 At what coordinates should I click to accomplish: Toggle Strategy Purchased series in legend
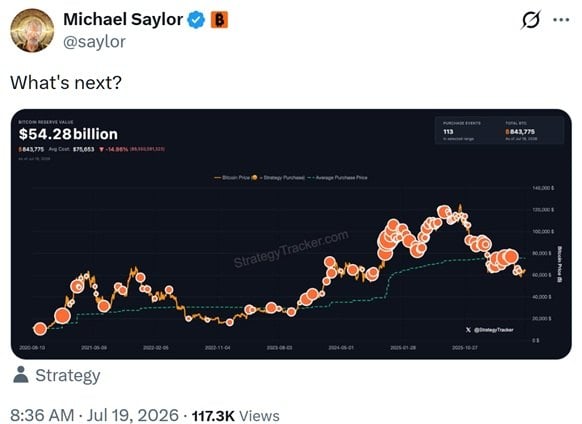(x=279, y=177)
